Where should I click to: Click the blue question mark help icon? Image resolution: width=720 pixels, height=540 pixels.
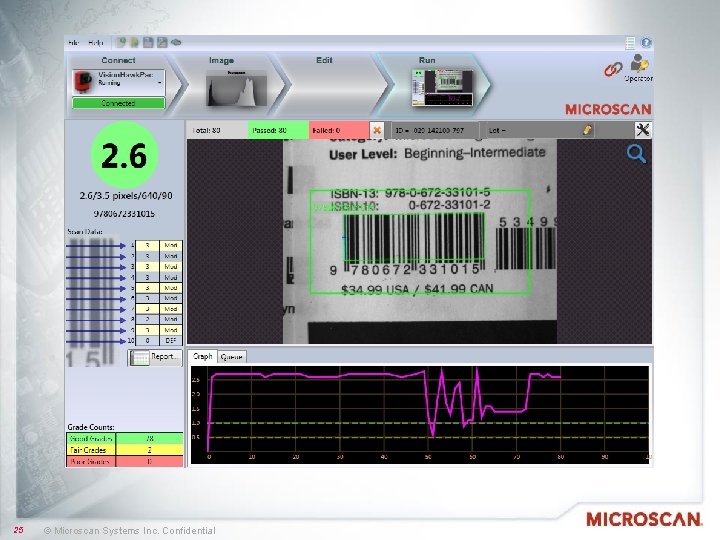click(x=646, y=43)
